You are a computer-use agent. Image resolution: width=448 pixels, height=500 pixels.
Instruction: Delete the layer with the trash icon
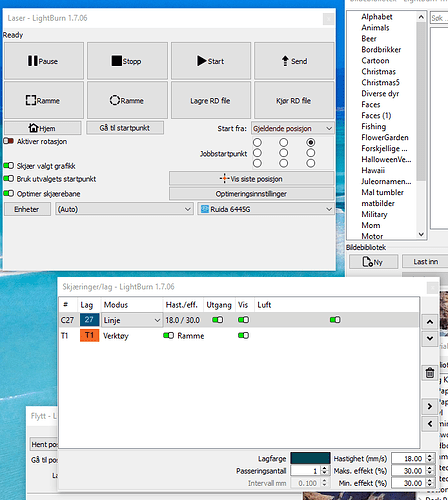click(430, 372)
